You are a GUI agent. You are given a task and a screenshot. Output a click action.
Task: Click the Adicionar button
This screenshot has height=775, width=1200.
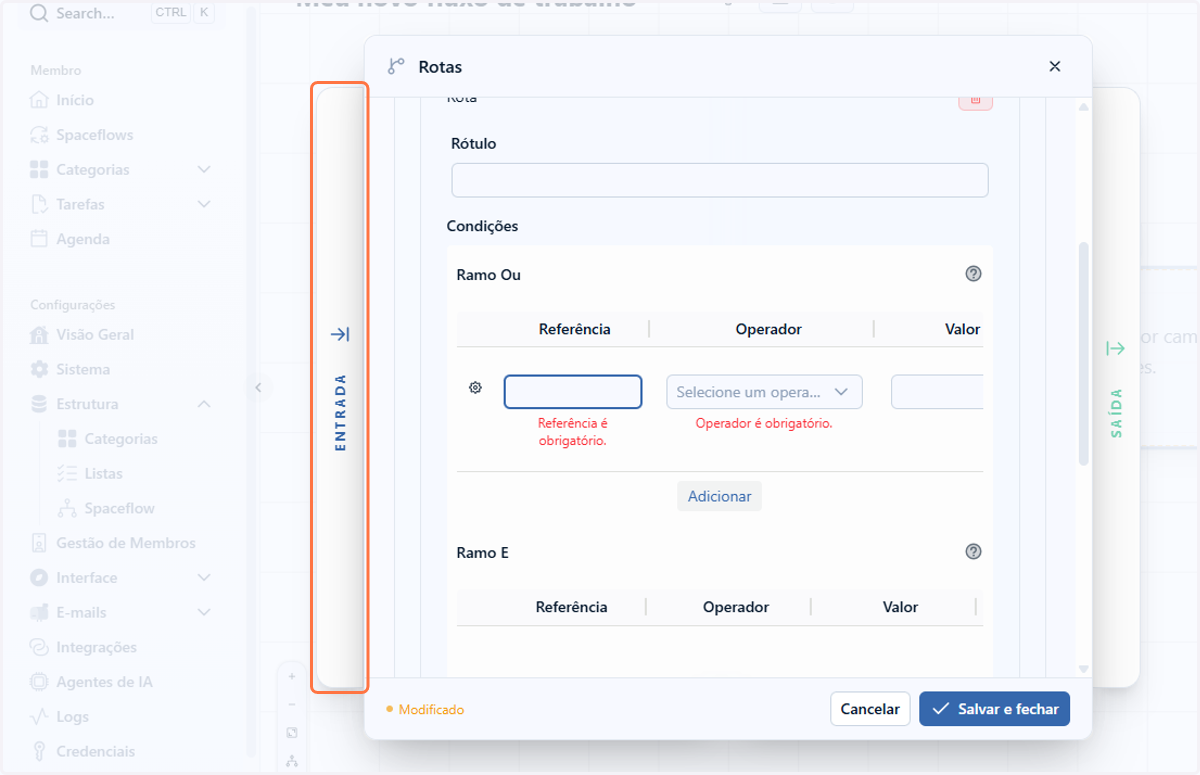(x=720, y=496)
